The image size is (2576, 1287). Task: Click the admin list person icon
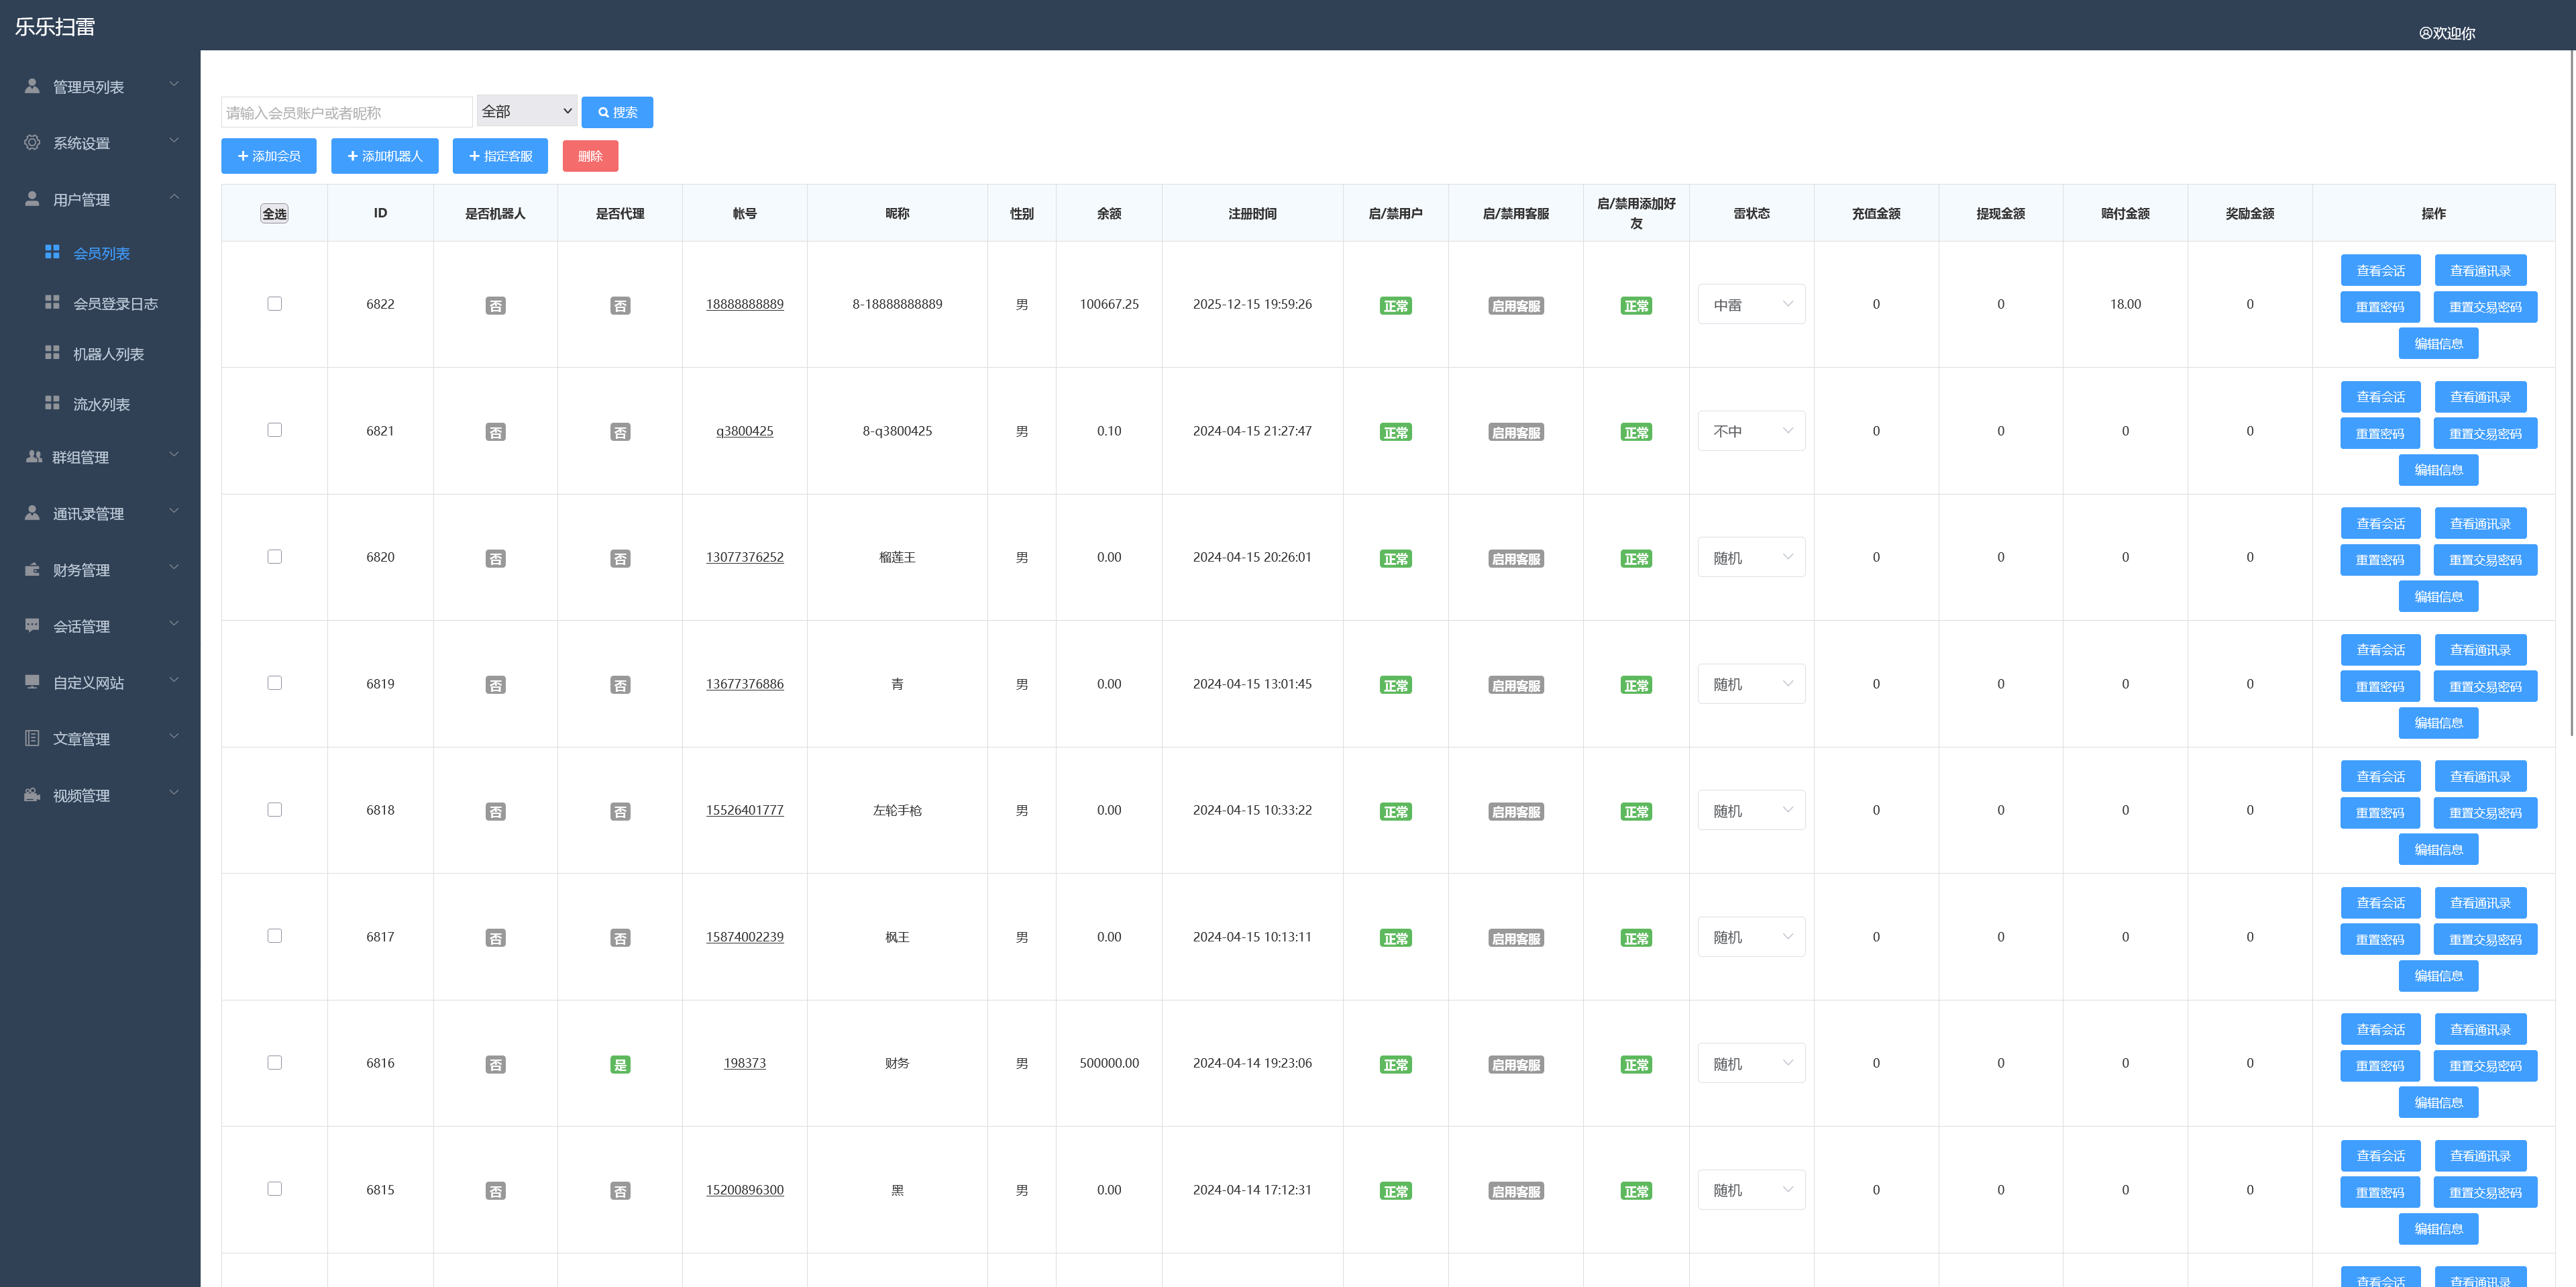click(x=32, y=86)
